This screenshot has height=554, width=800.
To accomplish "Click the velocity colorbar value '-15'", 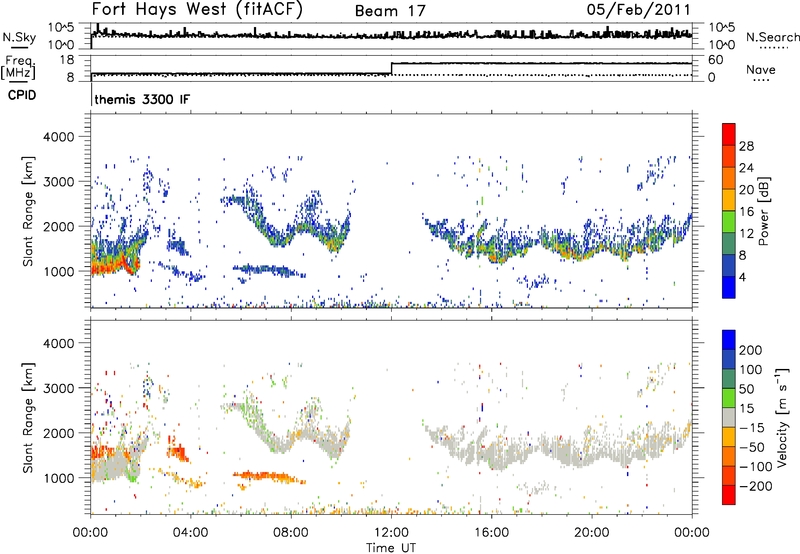I will pyautogui.click(x=752, y=428).
